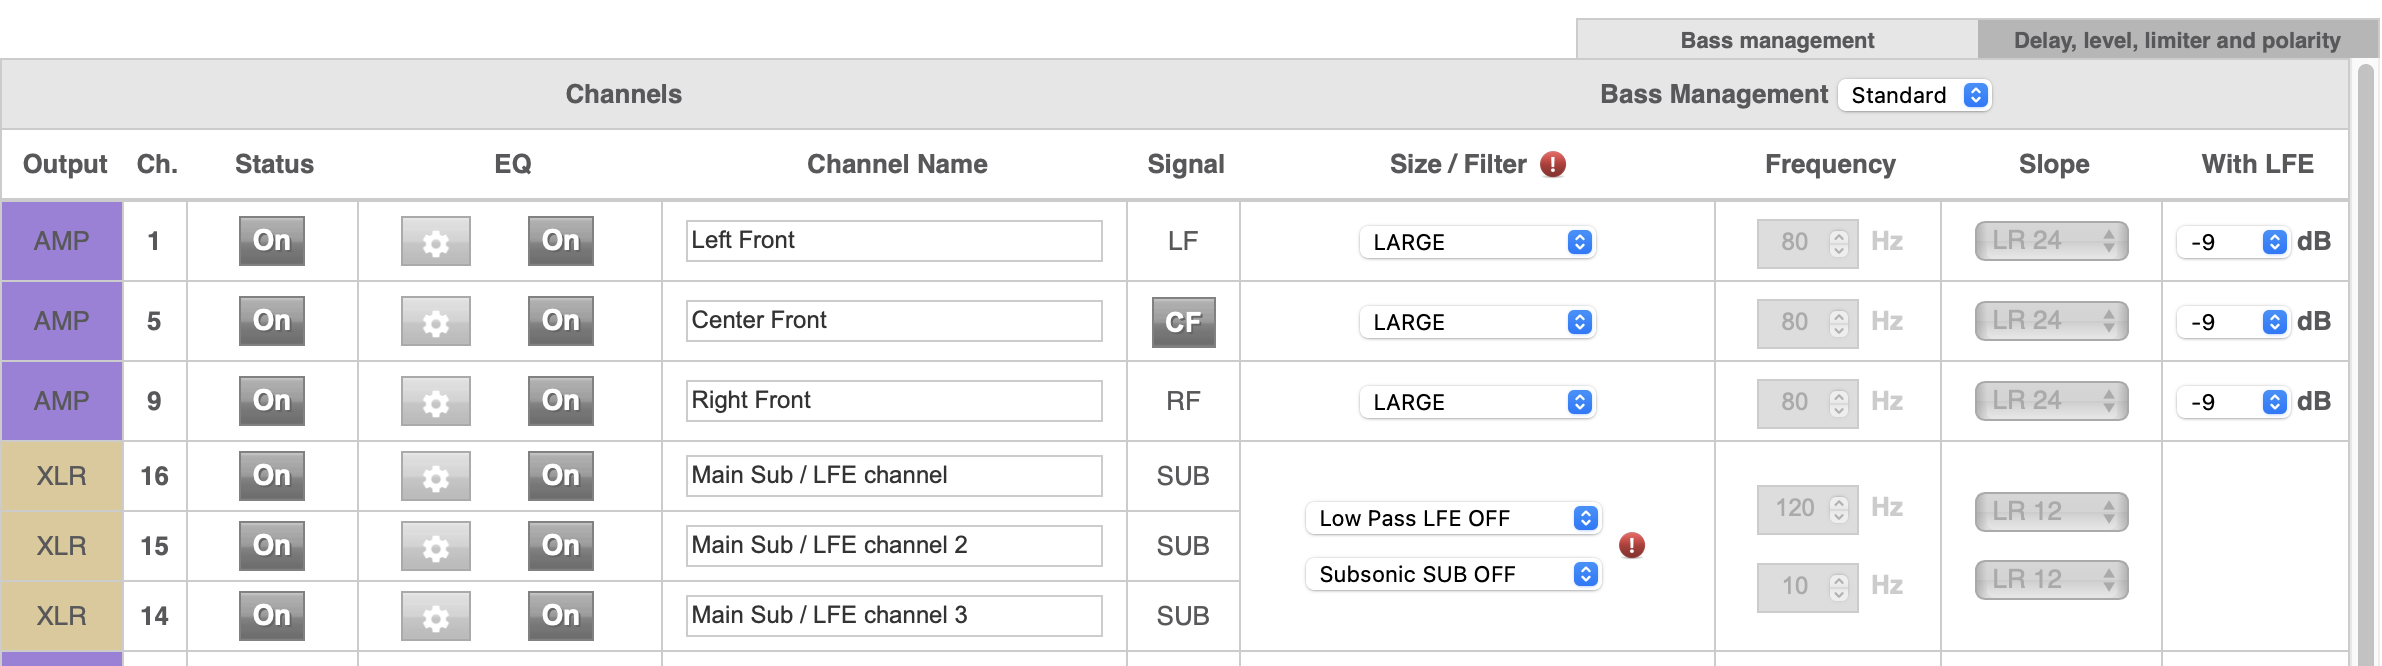Switch to Delay, level, limiter and polarity tab
2382x666 pixels.
pos(2176,40)
